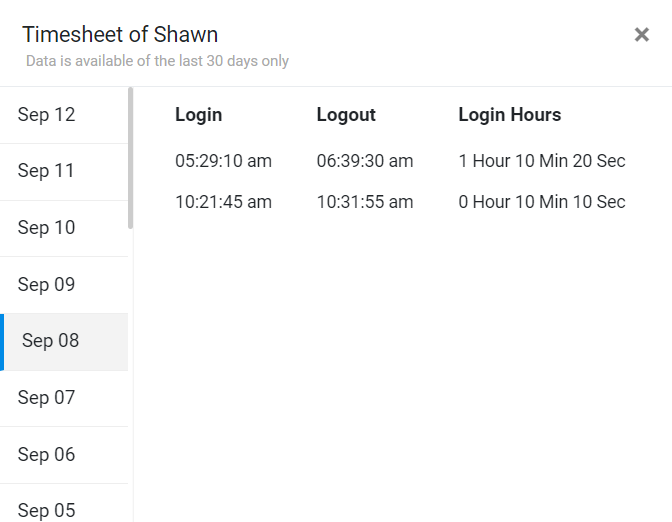
Task: Select the highlighted Sep 08 entry
Action: coord(51,341)
